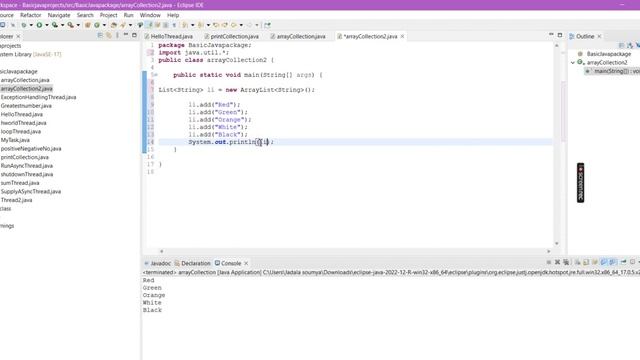Minimize the editor area
The height and width of the screenshot is (360, 640).
(x=551, y=35)
